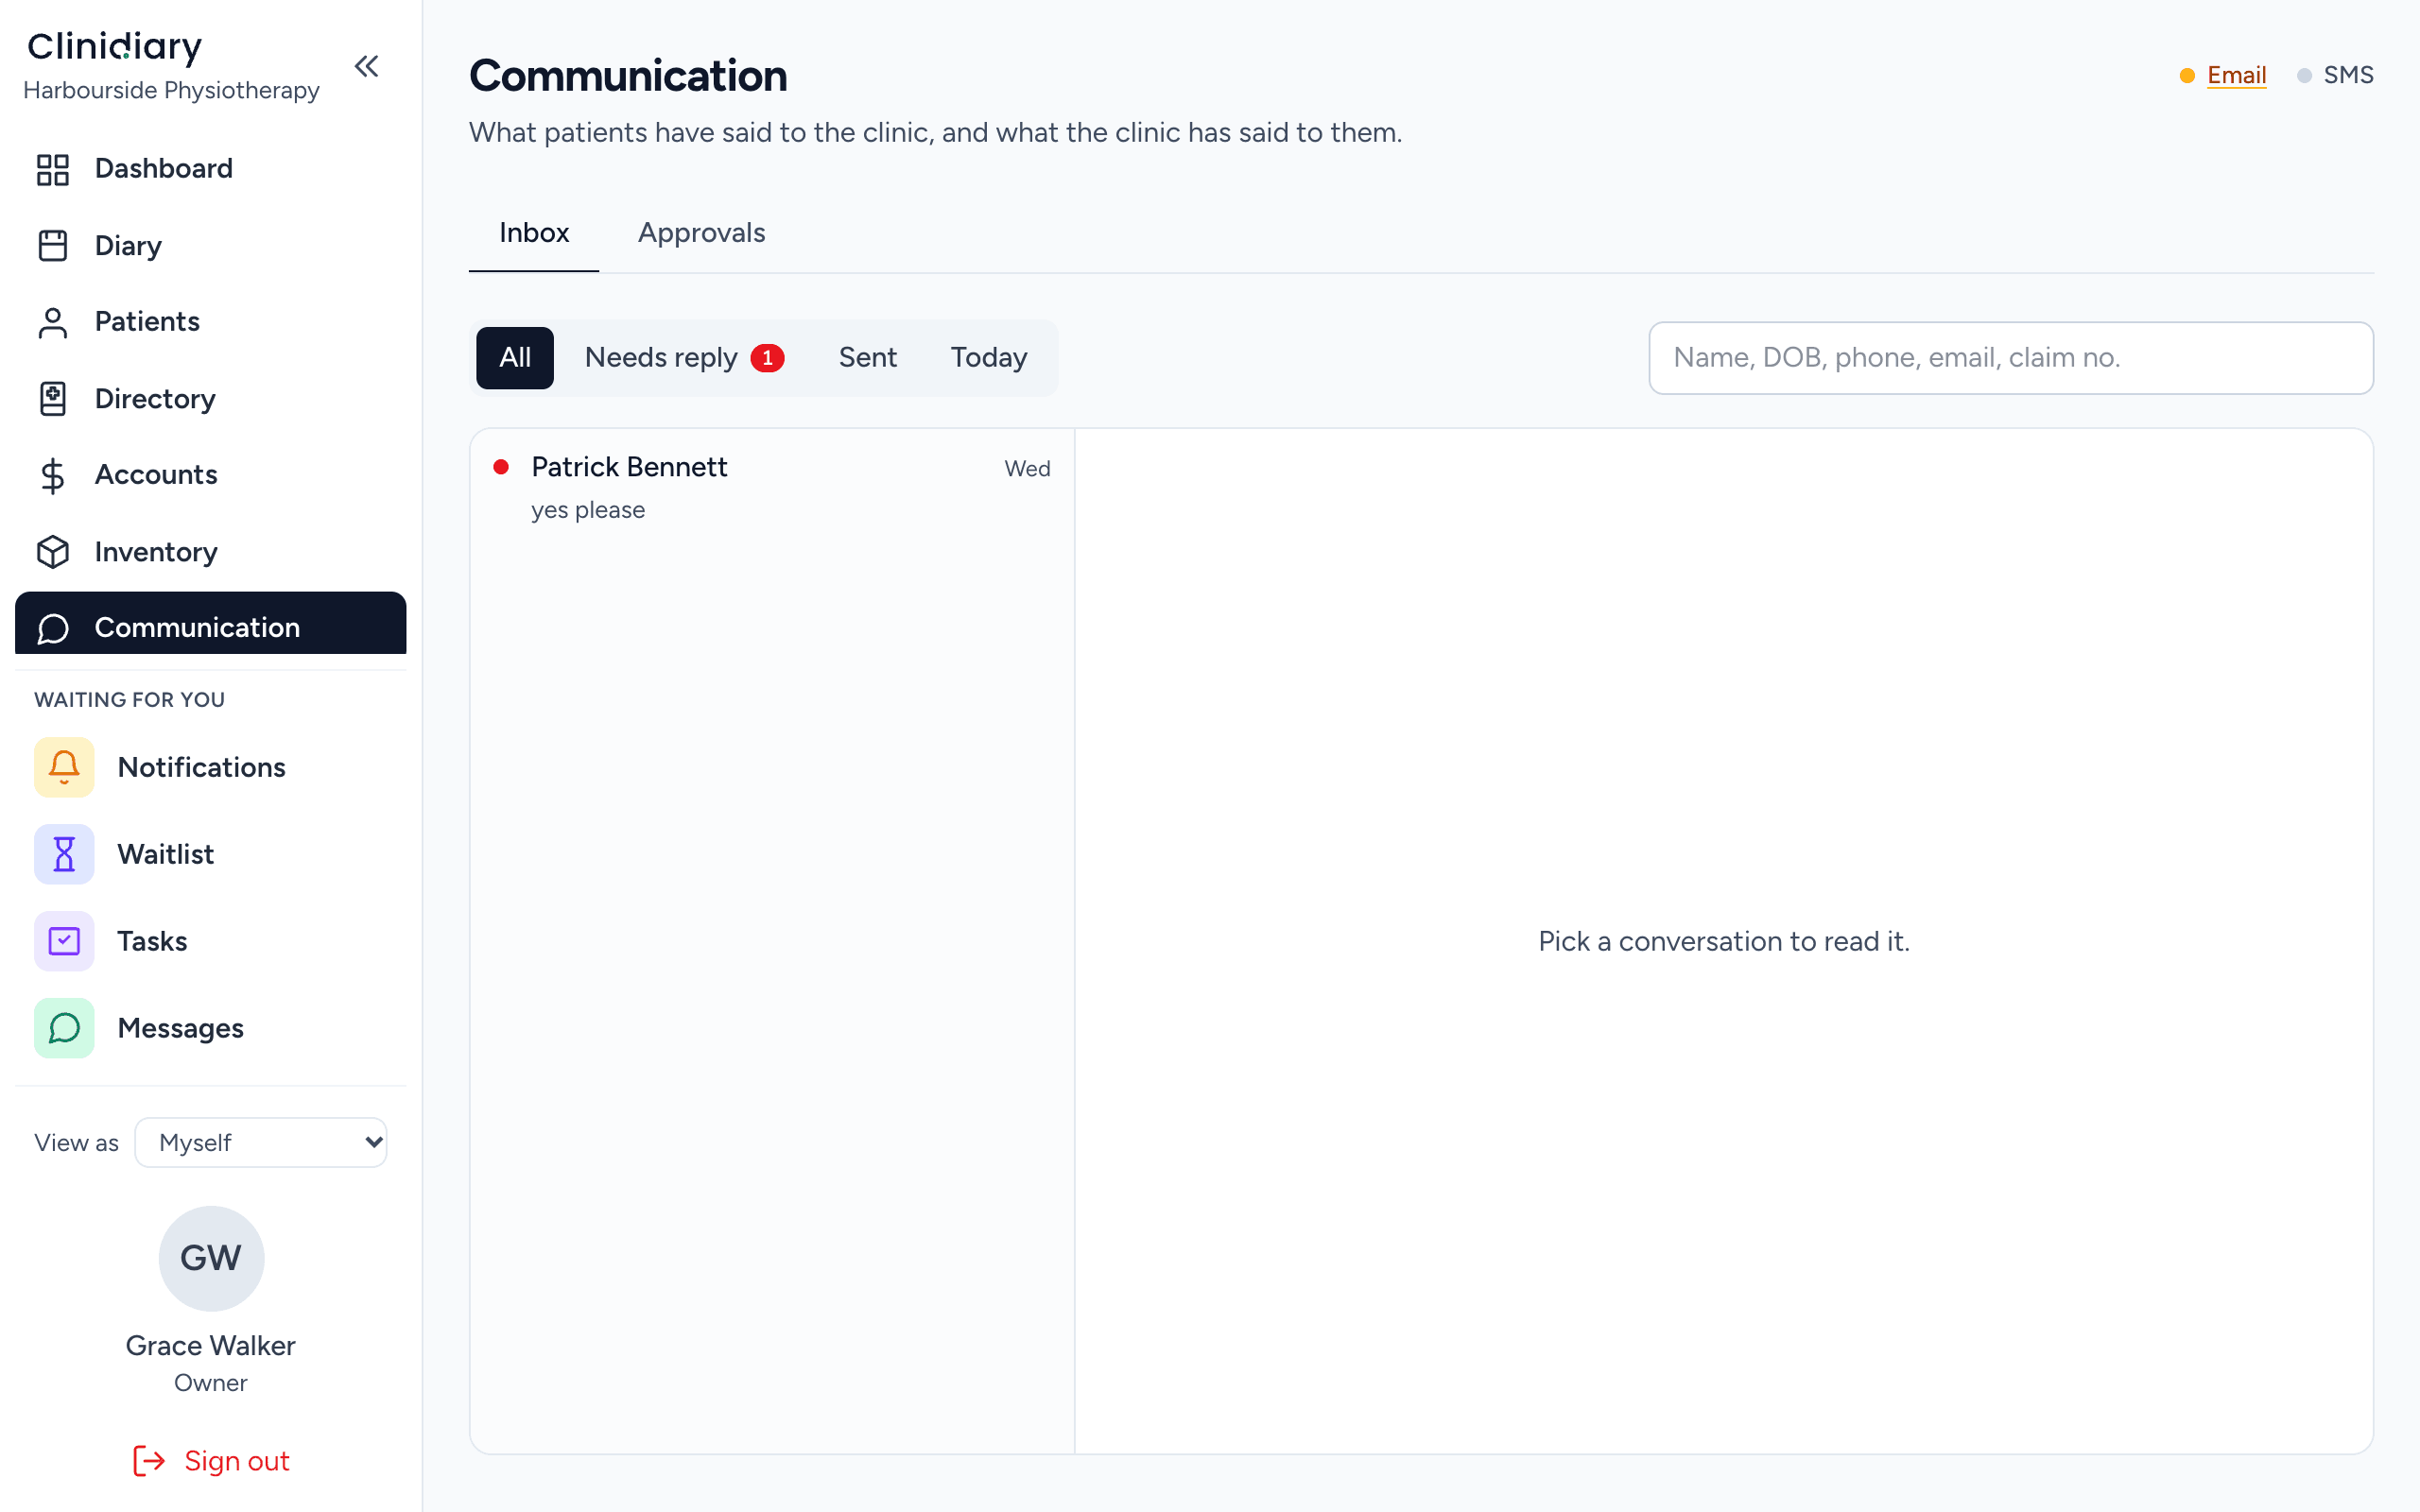
Task: Click the Diary calendar icon
Action: [52, 246]
